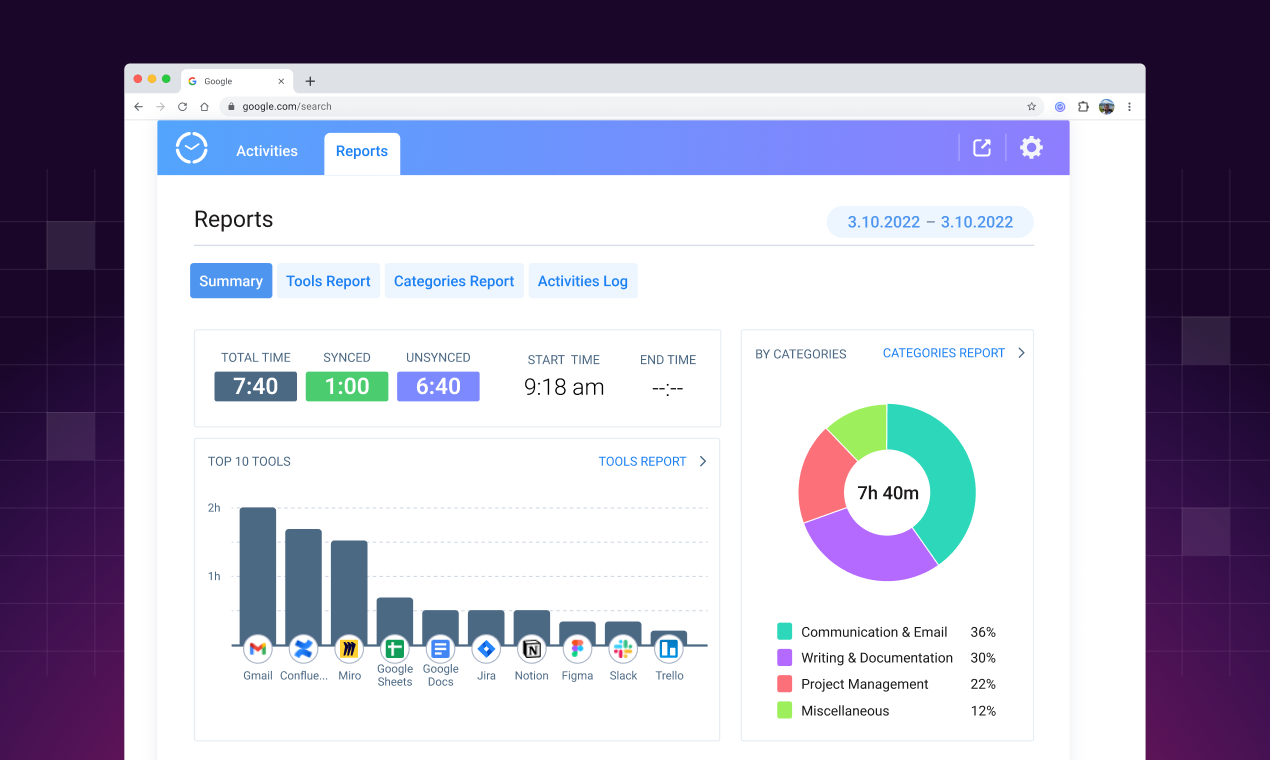Click the clock logo in header

[x=191, y=148]
